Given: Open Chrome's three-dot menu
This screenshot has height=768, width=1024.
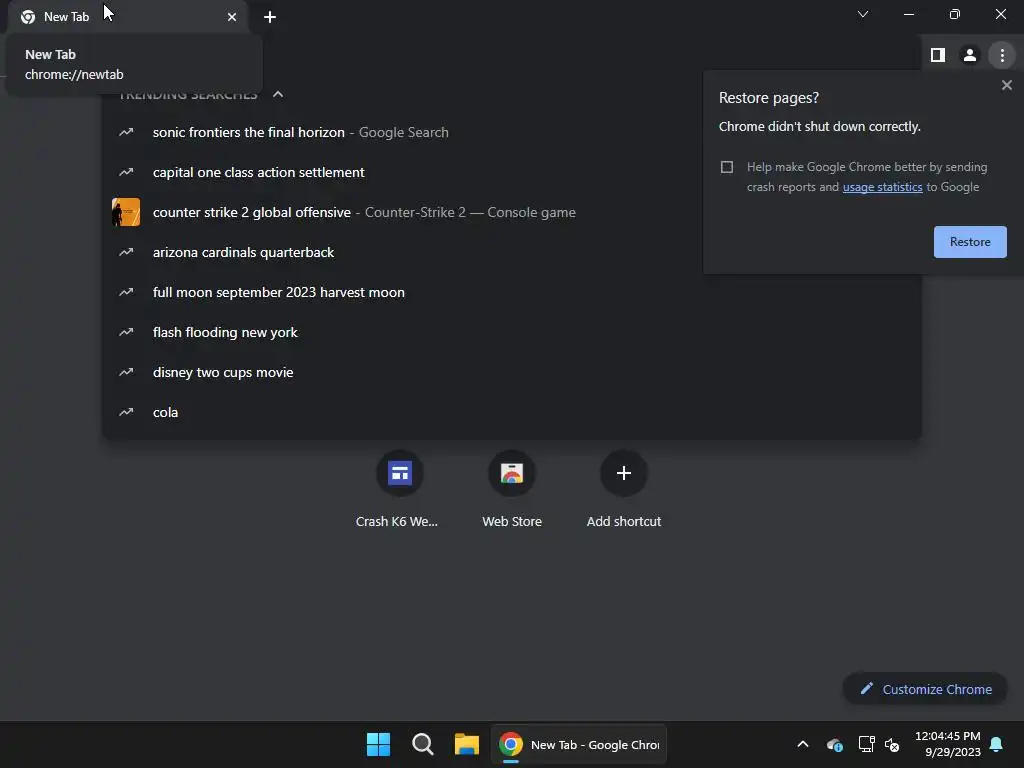Looking at the screenshot, I should click(1002, 55).
